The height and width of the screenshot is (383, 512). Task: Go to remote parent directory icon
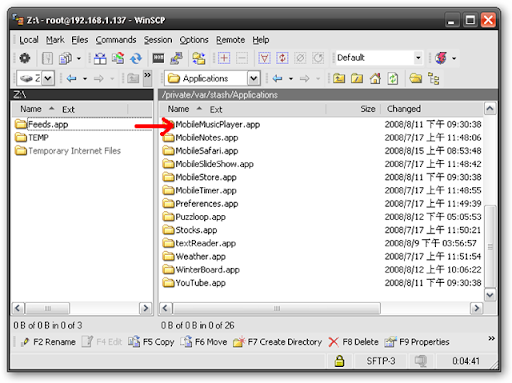[339, 79]
